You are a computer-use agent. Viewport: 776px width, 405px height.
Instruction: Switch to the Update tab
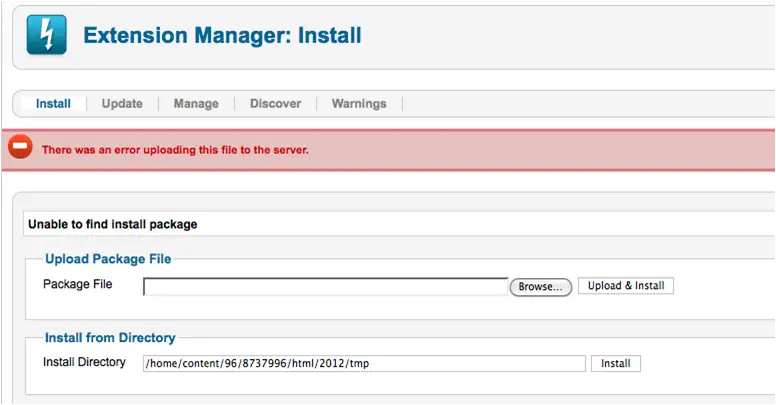pos(122,103)
